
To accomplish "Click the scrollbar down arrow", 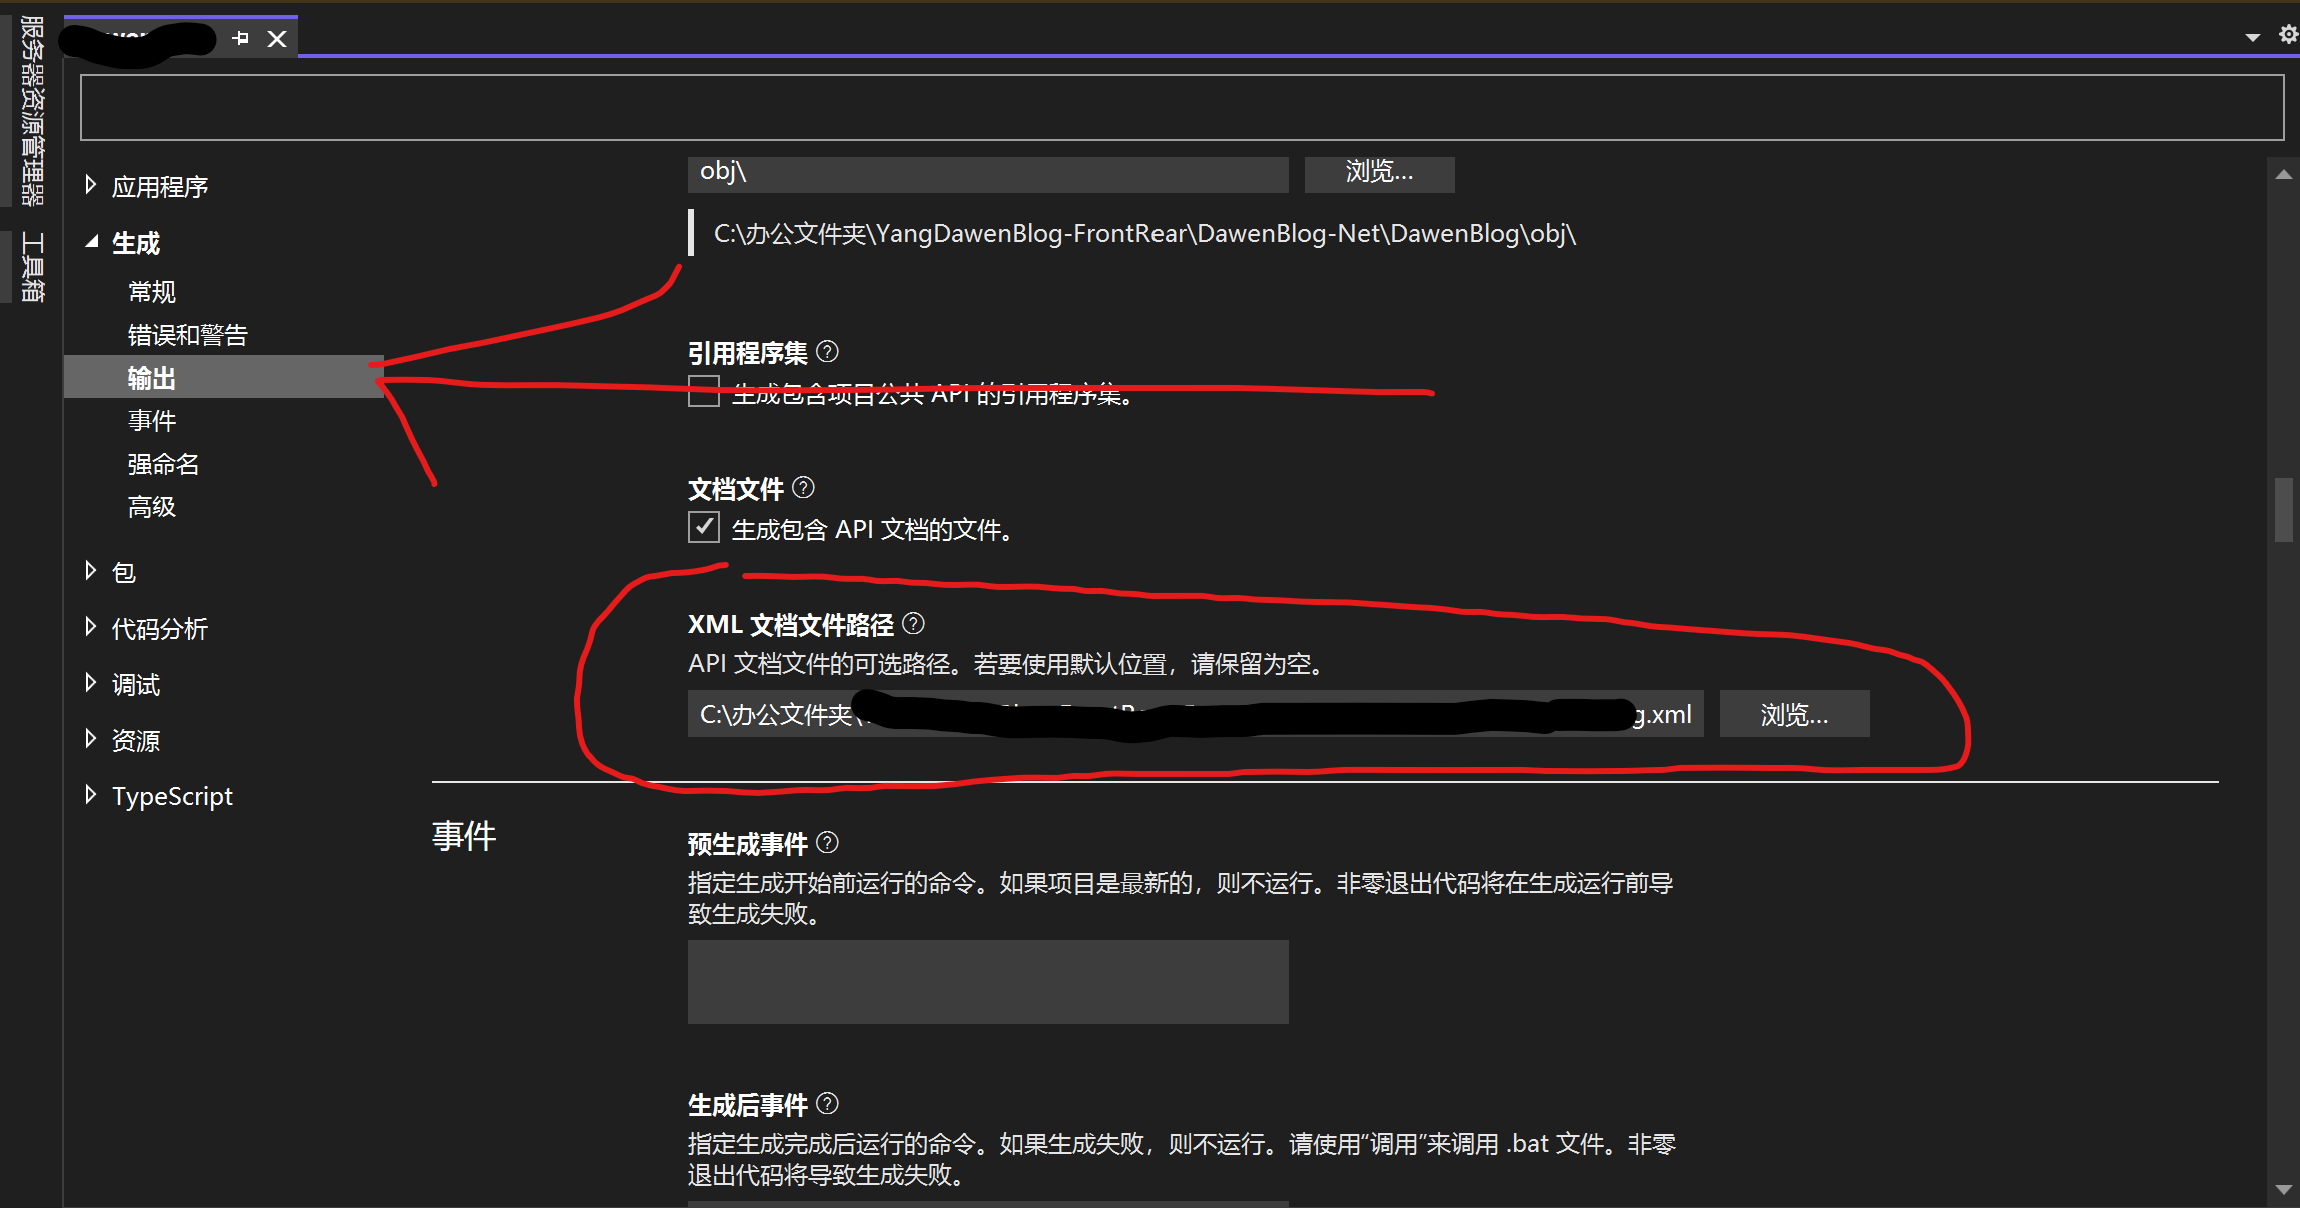I will pos(2284,1189).
